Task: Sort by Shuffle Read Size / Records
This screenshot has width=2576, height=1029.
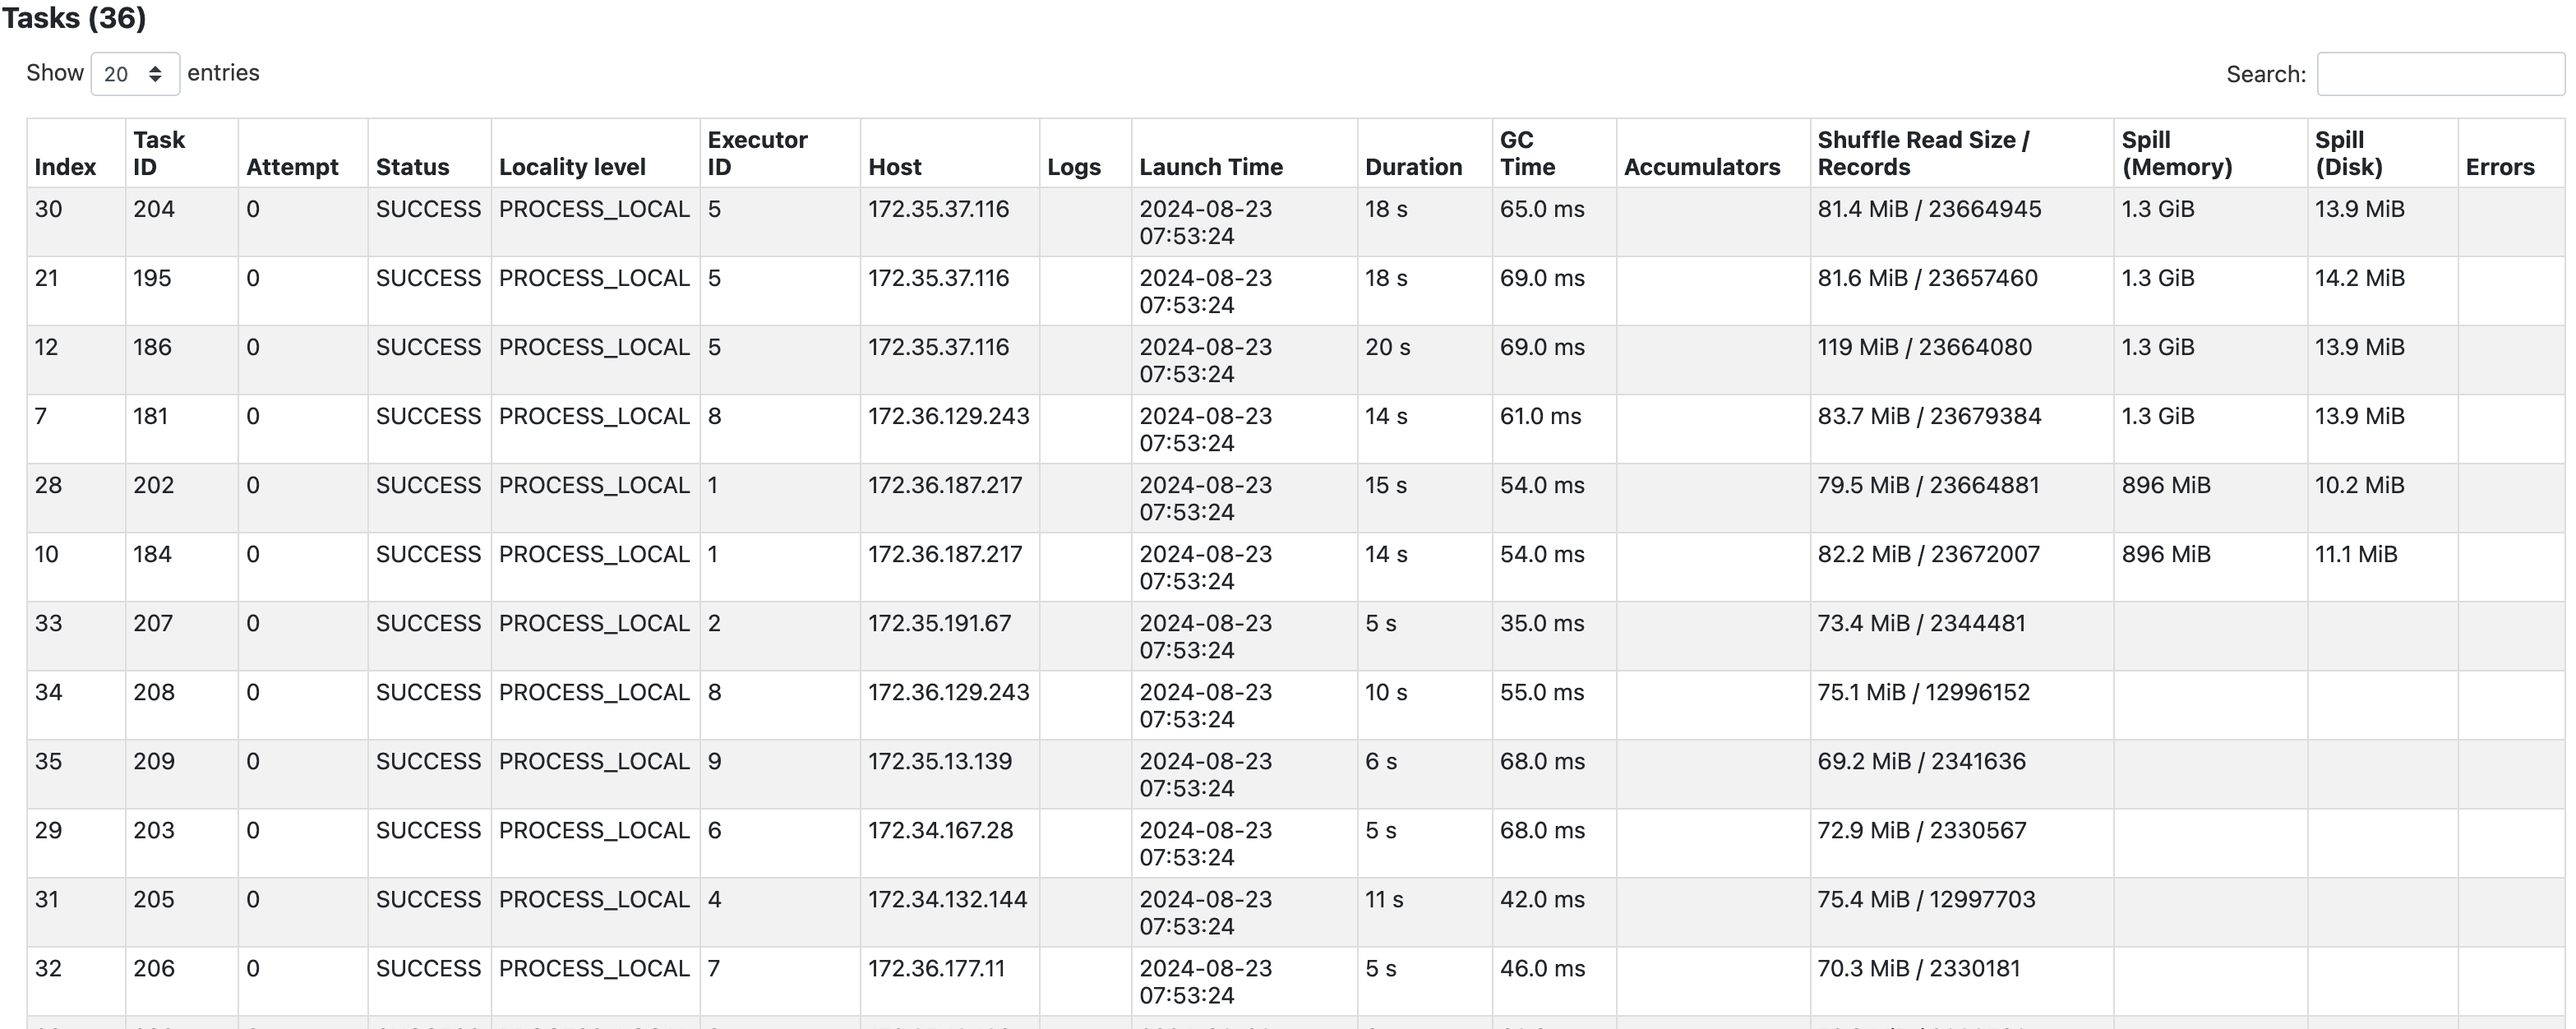Action: [x=1922, y=152]
